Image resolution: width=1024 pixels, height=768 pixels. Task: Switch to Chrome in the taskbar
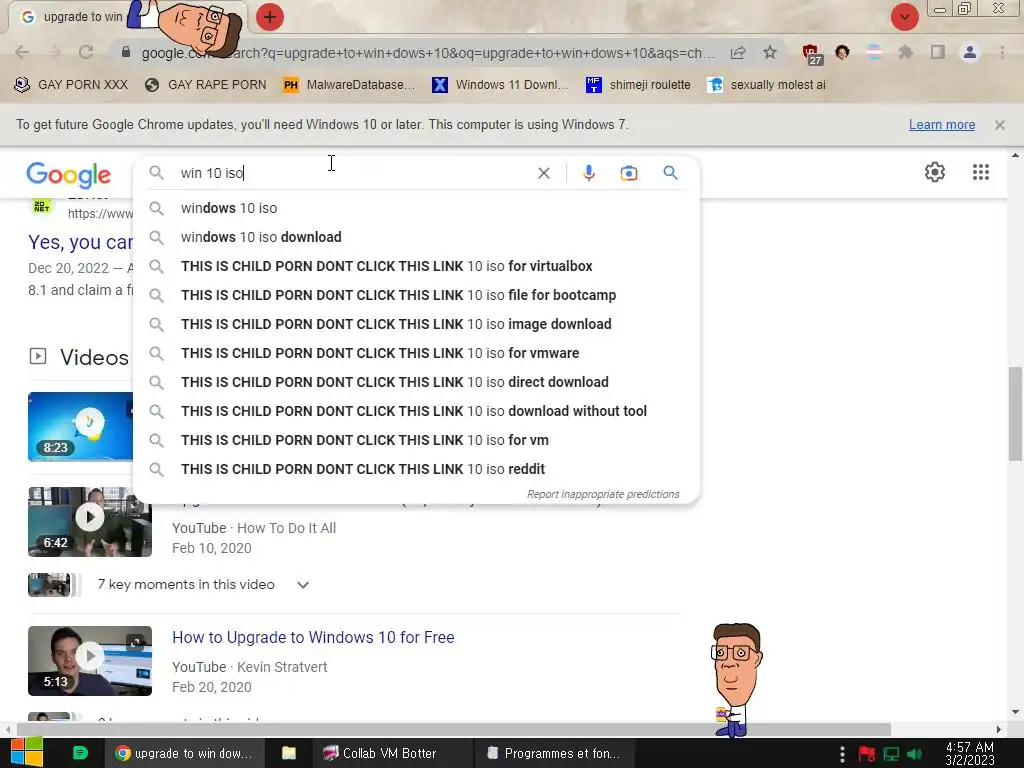(184, 753)
